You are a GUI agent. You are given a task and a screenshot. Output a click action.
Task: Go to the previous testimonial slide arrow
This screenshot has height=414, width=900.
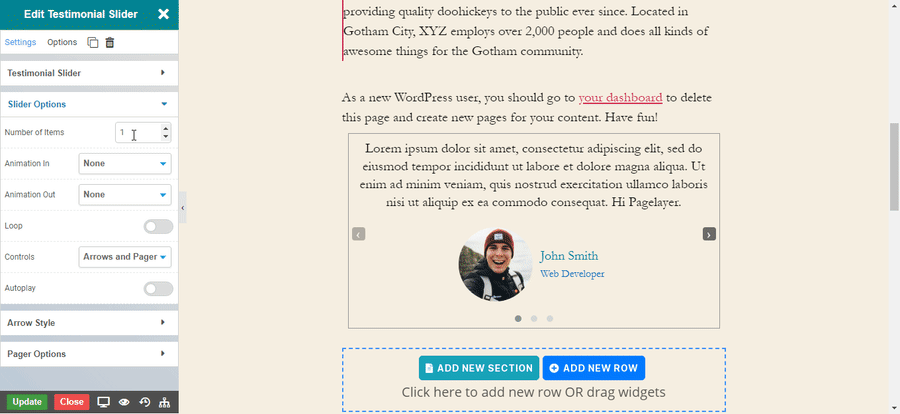point(358,234)
